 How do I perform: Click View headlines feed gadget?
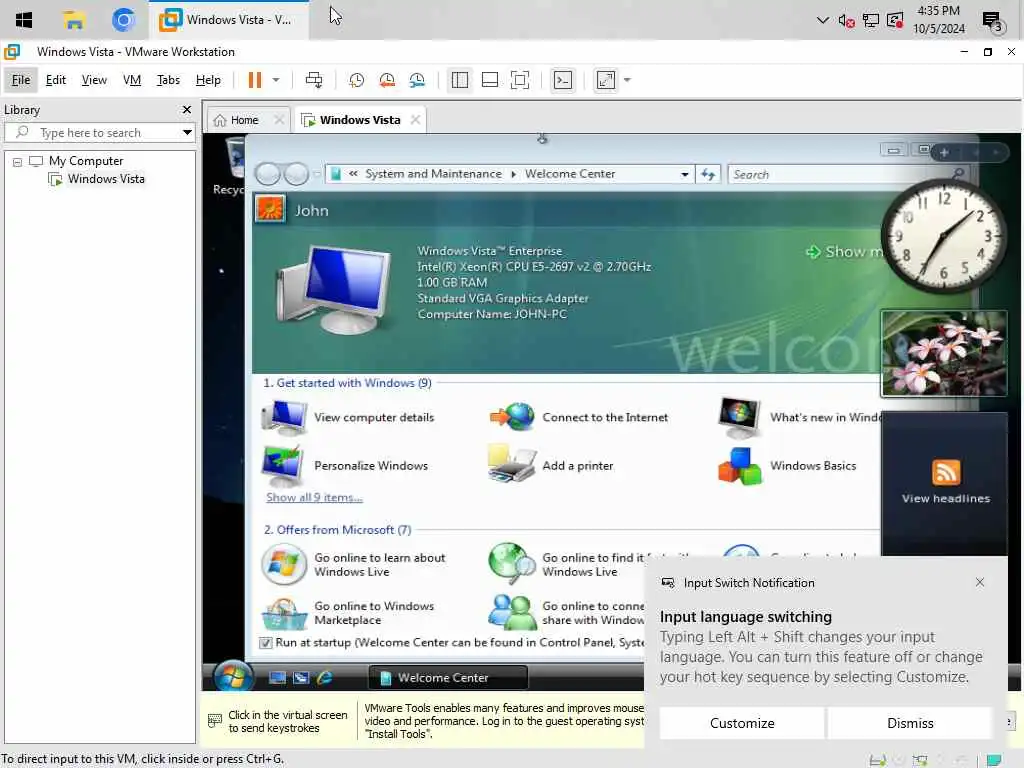coord(946,483)
